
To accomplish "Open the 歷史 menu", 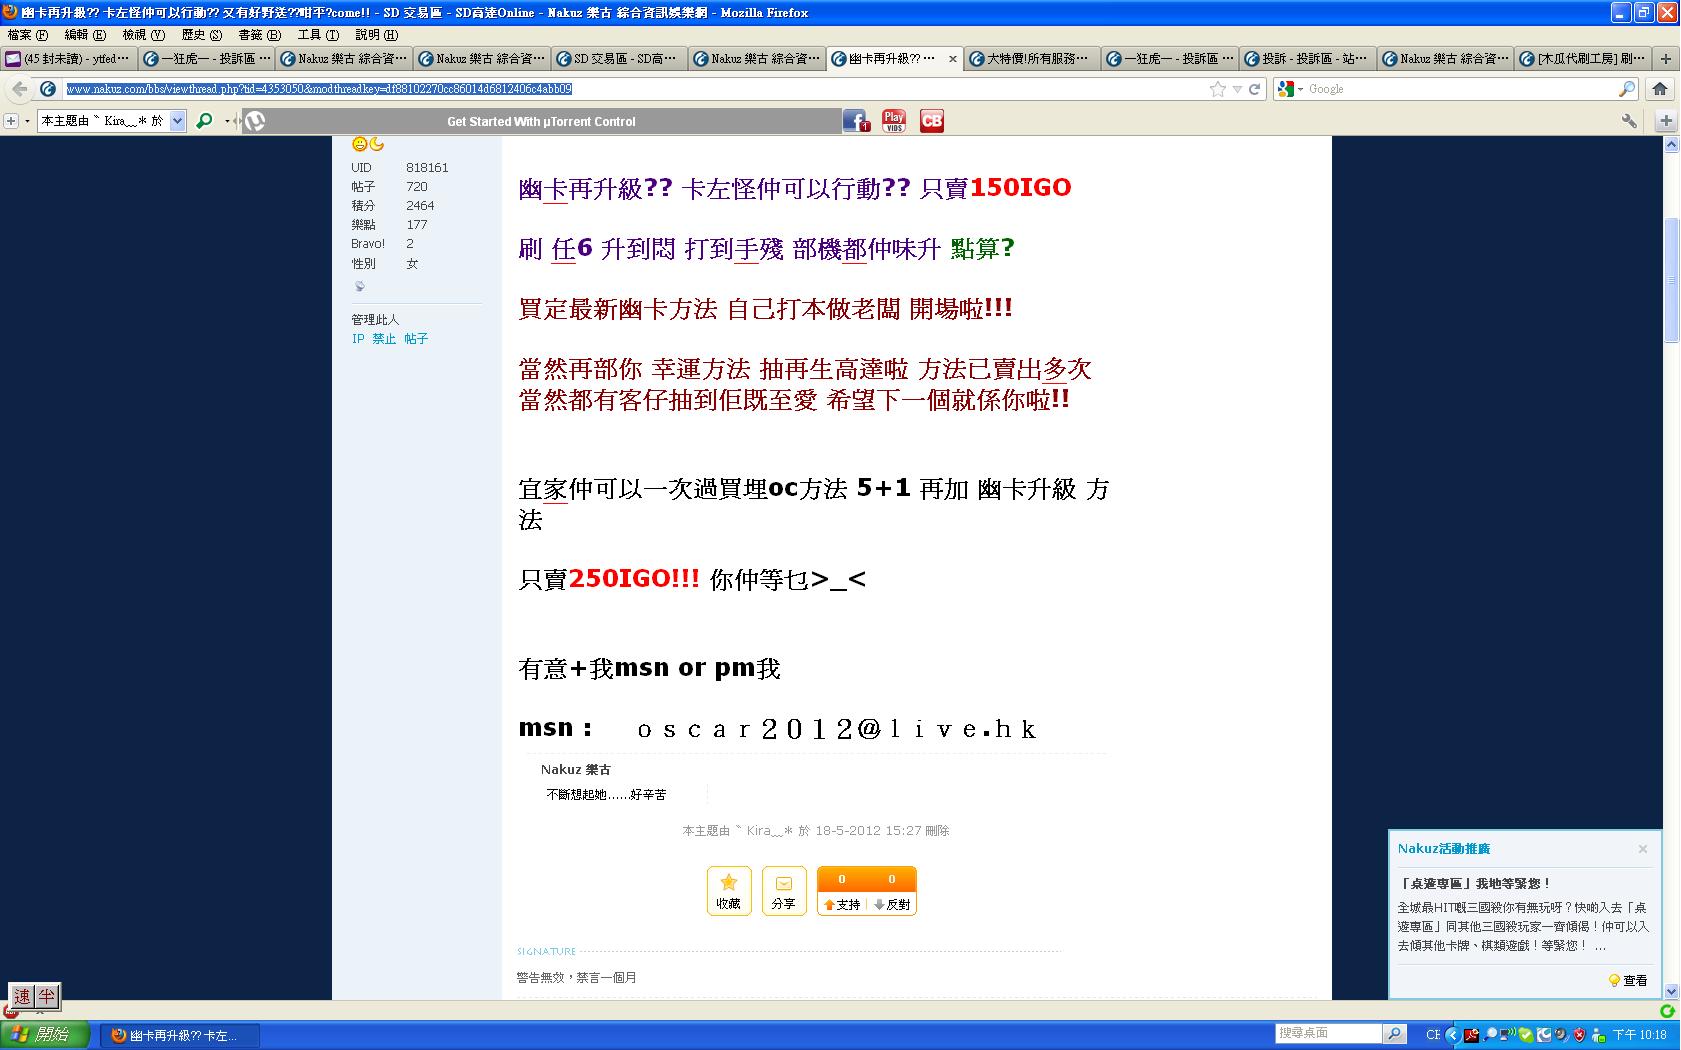I will [x=201, y=35].
